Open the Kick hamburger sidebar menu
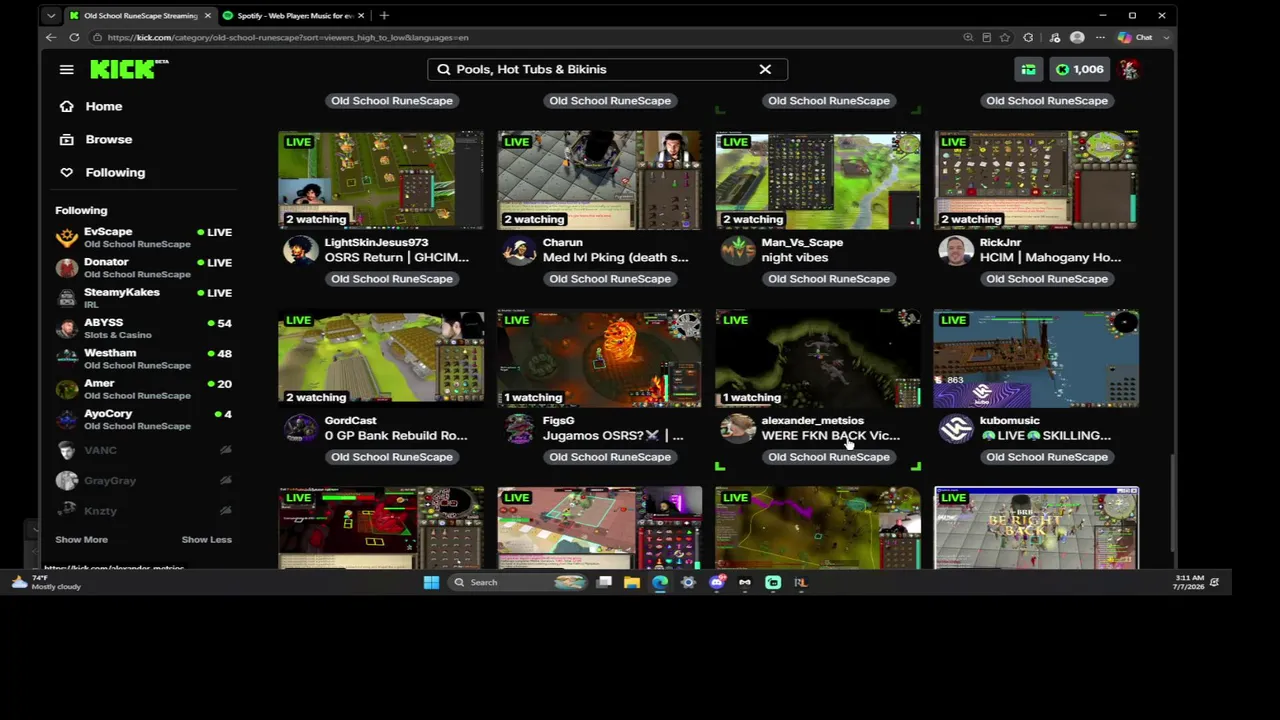The height and width of the screenshot is (720, 1280). pos(66,69)
